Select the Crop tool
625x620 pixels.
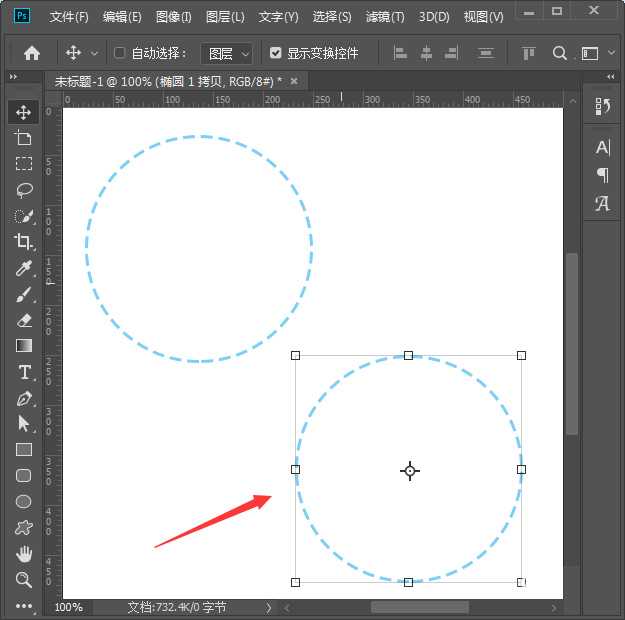click(x=24, y=241)
